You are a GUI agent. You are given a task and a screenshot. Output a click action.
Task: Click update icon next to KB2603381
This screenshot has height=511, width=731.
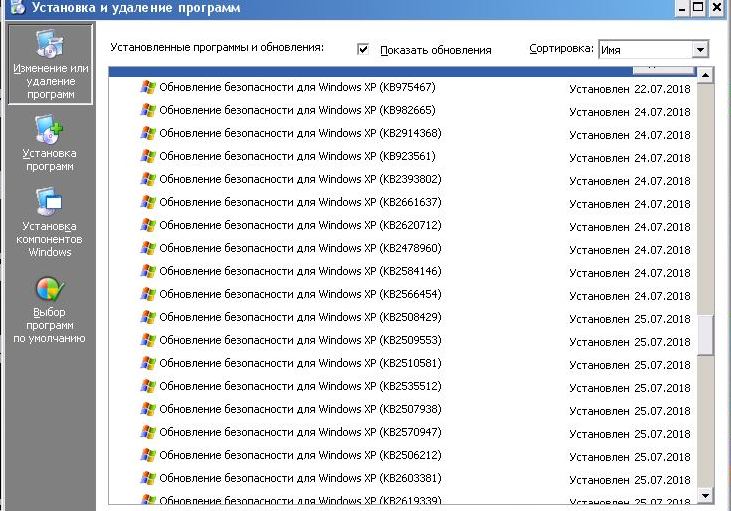tap(148, 478)
